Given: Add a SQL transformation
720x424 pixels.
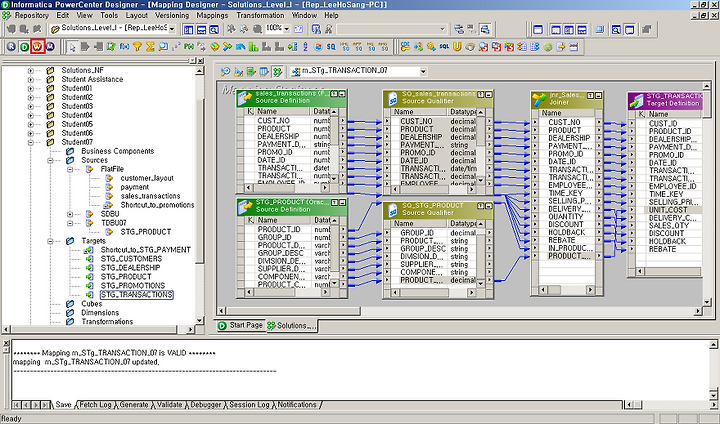Looking at the screenshot, I should coord(444,47).
